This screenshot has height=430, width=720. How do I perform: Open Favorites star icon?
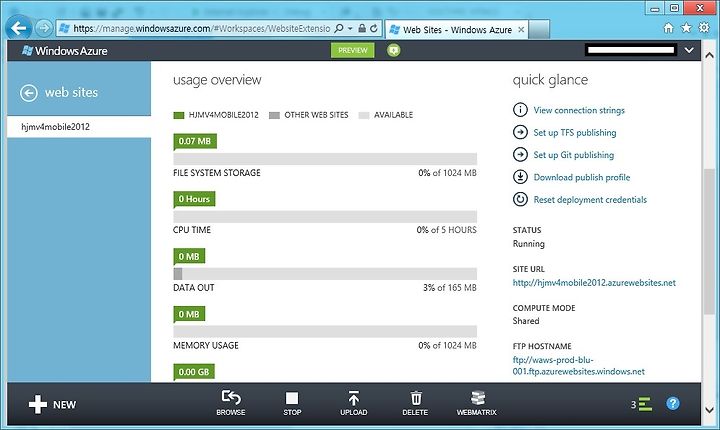click(686, 28)
